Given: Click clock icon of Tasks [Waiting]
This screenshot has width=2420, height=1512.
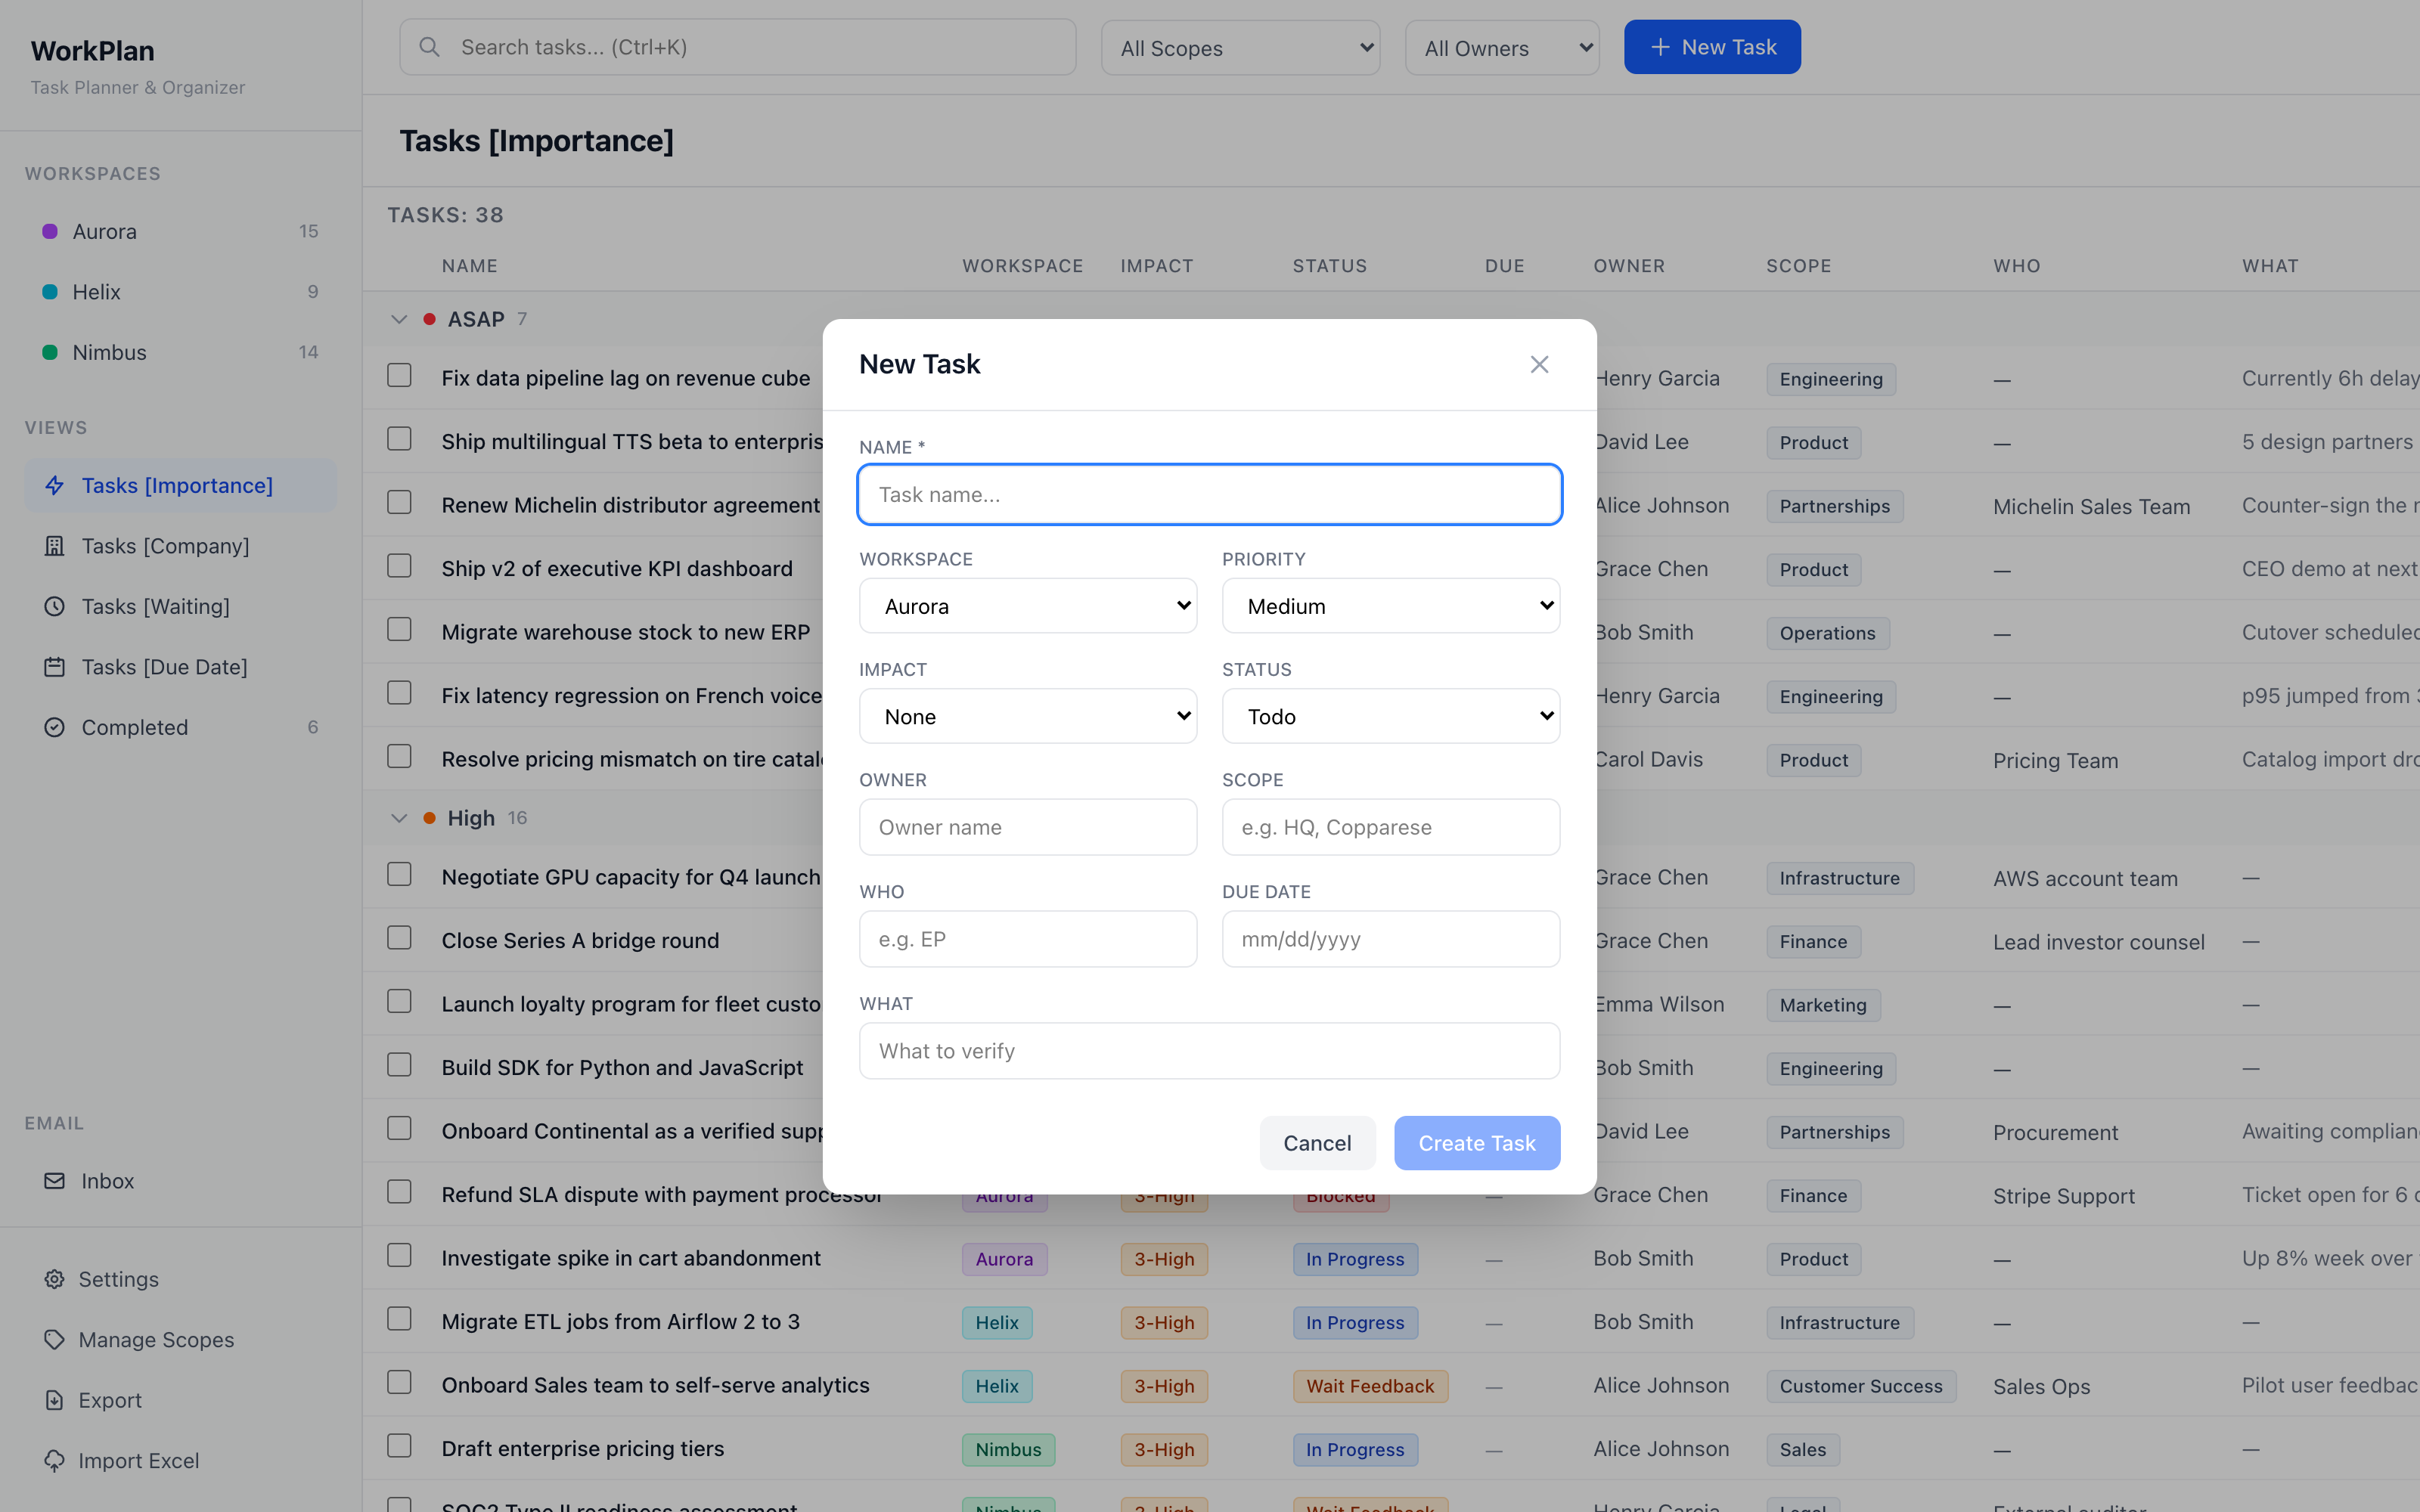Looking at the screenshot, I should 55,606.
